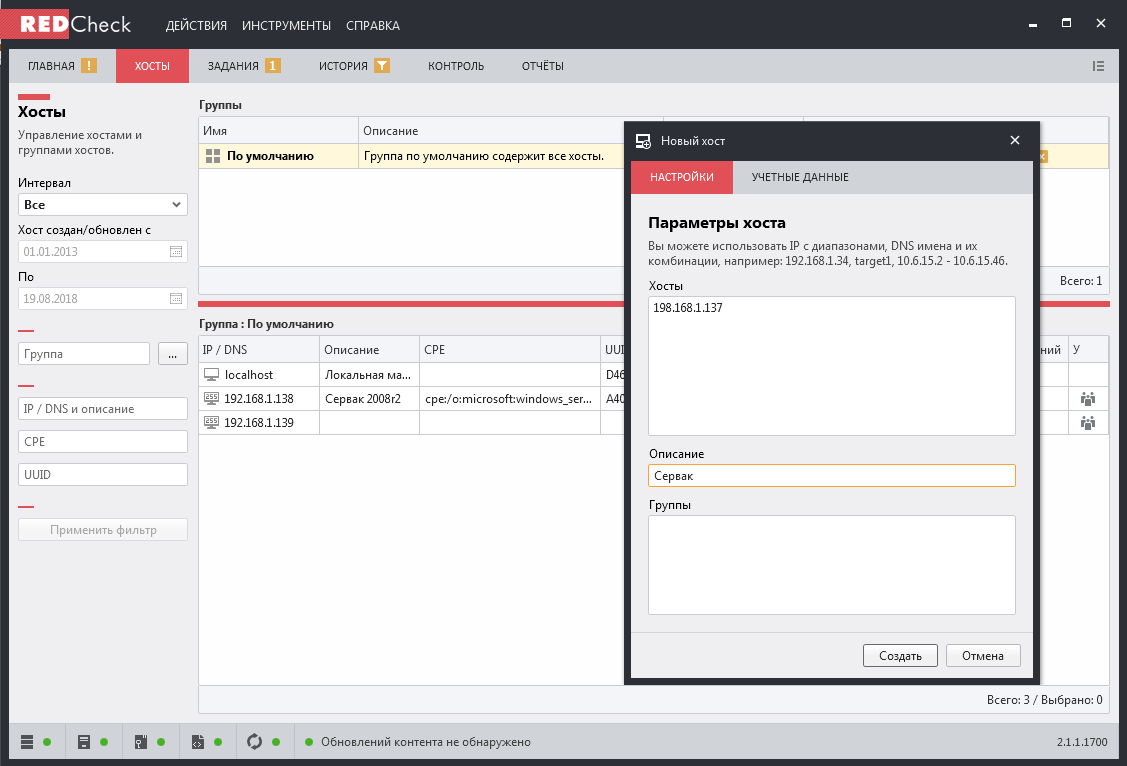
Task: Select the НАСТРОЙКИ dialog tab
Action: tap(681, 177)
